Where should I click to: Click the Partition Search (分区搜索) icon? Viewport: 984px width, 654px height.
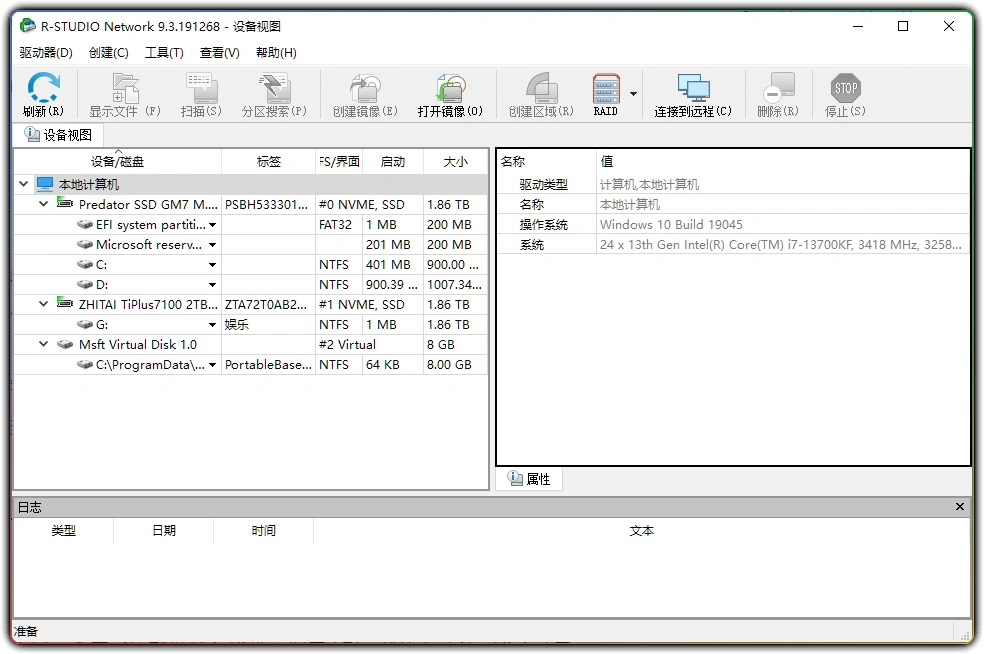pyautogui.click(x=274, y=88)
